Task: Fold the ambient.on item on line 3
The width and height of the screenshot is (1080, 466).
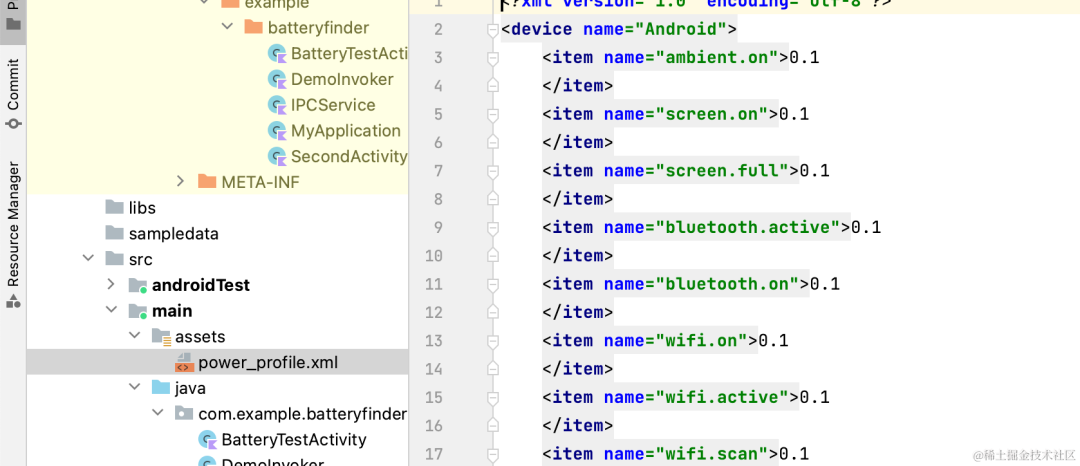Action: [x=492, y=59]
